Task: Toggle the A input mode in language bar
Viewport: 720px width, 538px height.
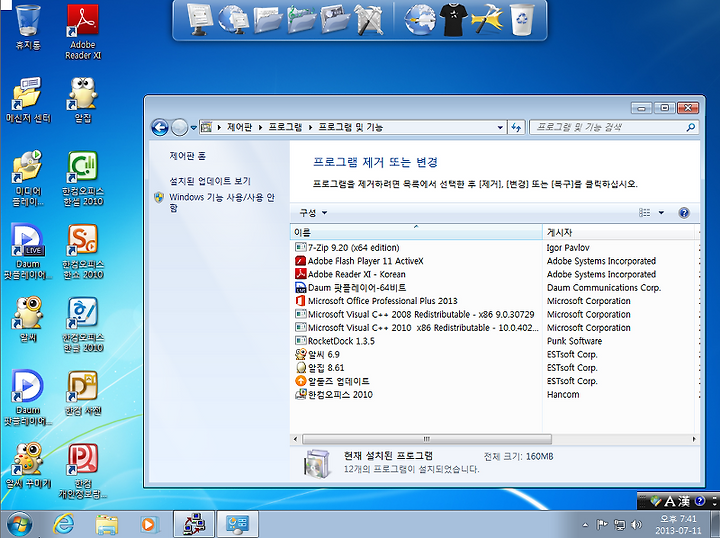Action: click(670, 501)
